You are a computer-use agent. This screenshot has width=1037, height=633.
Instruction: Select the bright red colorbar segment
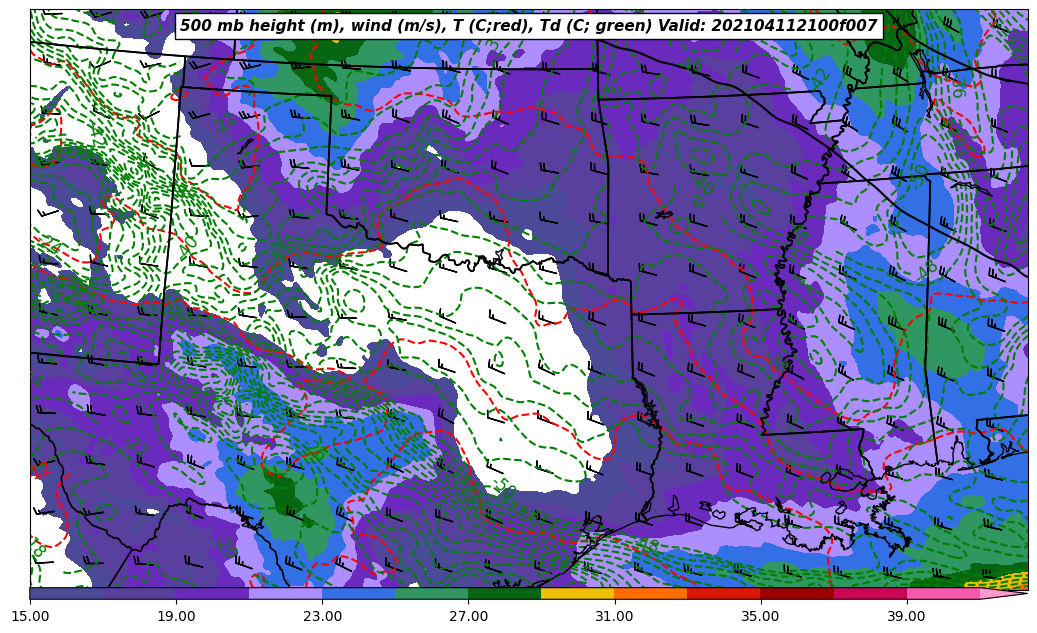coord(723,593)
